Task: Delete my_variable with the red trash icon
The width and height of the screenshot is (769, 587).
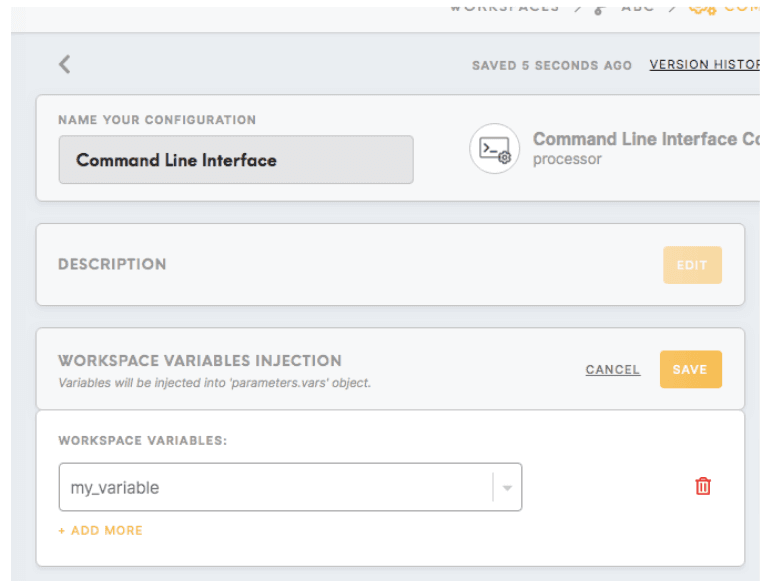Action: 703,486
